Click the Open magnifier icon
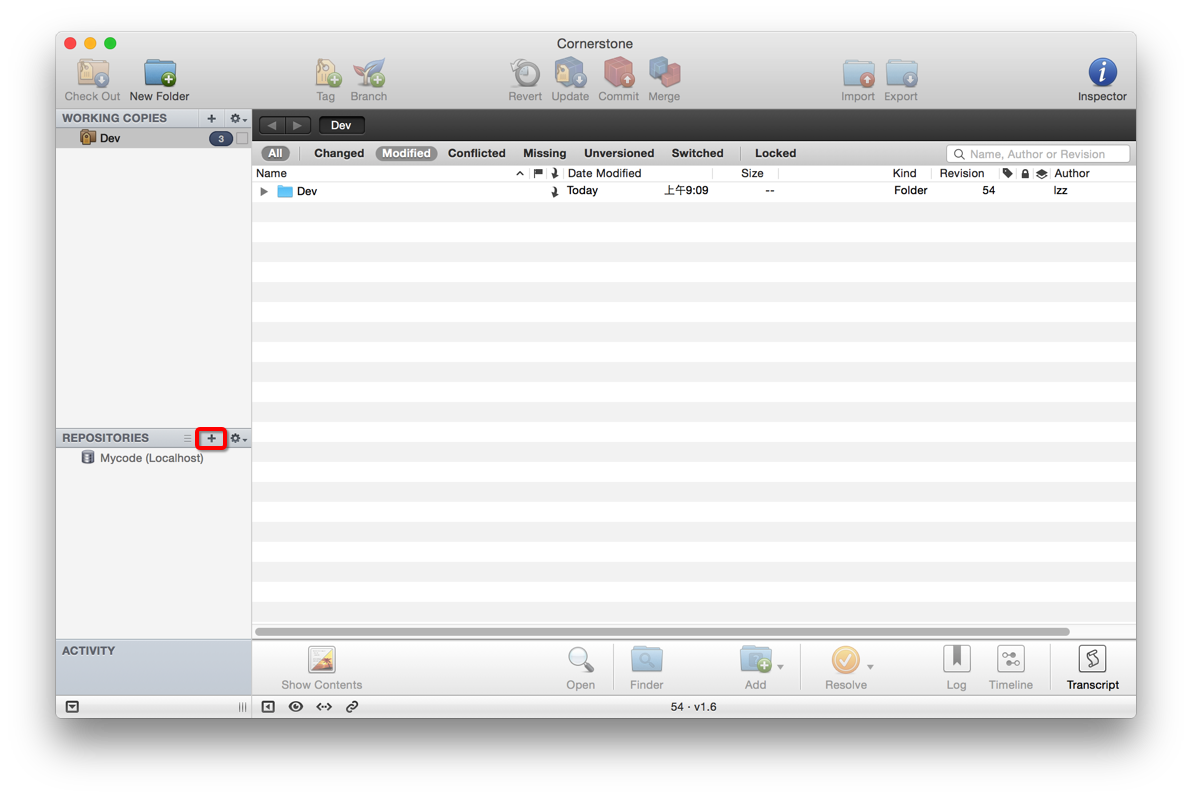This screenshot has width=1192, height=798. coord(580,660)
